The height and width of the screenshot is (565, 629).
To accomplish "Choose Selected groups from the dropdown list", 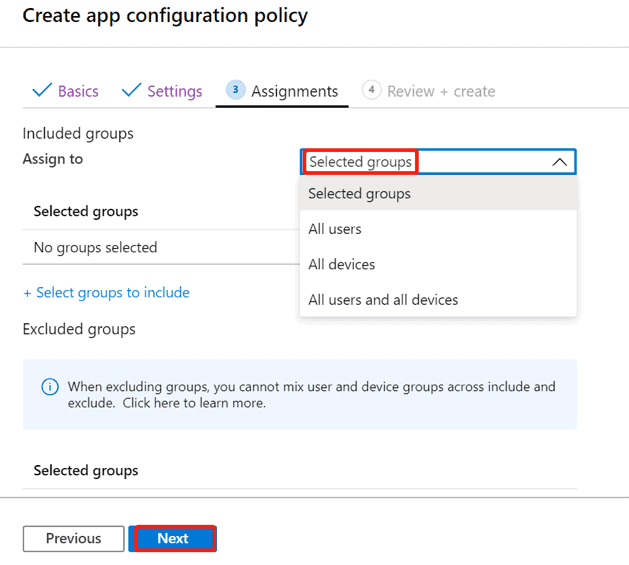I will pos(438,194).
